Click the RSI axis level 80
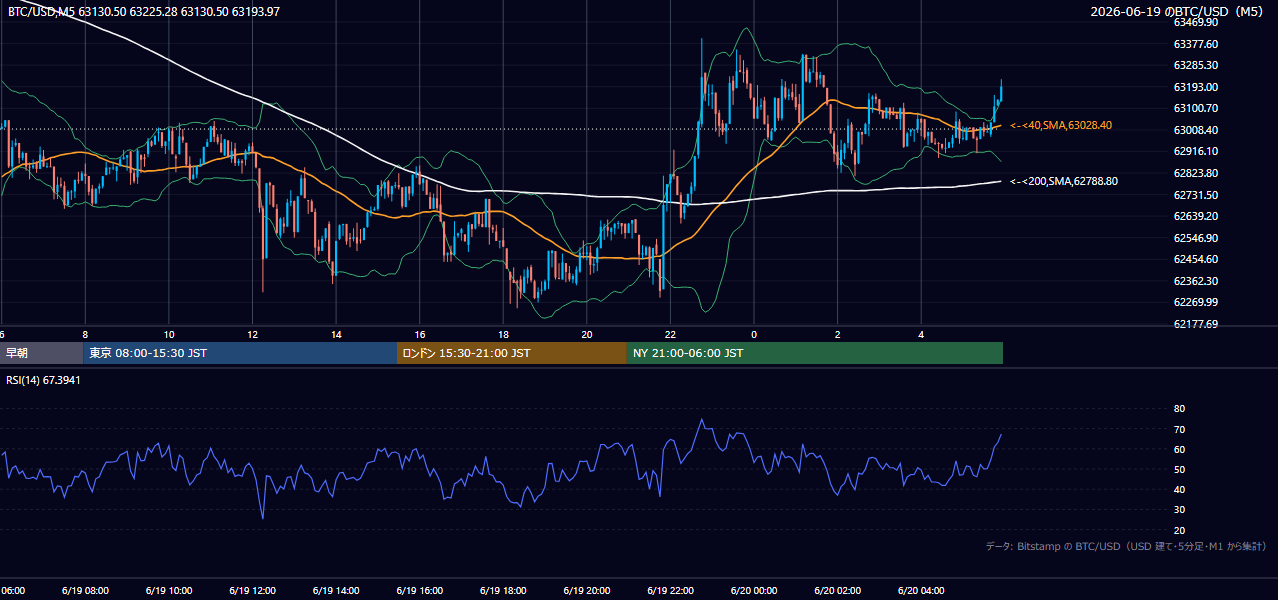 point(1179,409)
